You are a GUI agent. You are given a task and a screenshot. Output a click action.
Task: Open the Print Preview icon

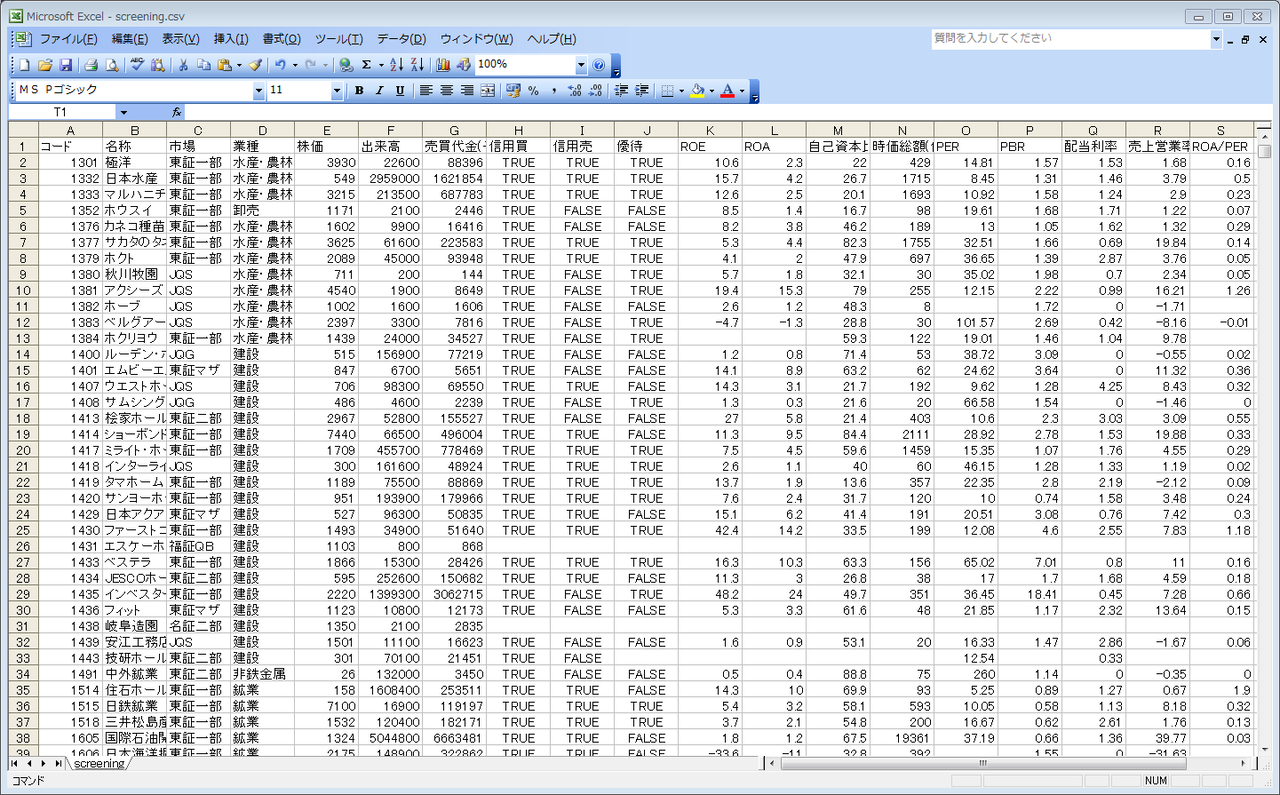point(112,65)
